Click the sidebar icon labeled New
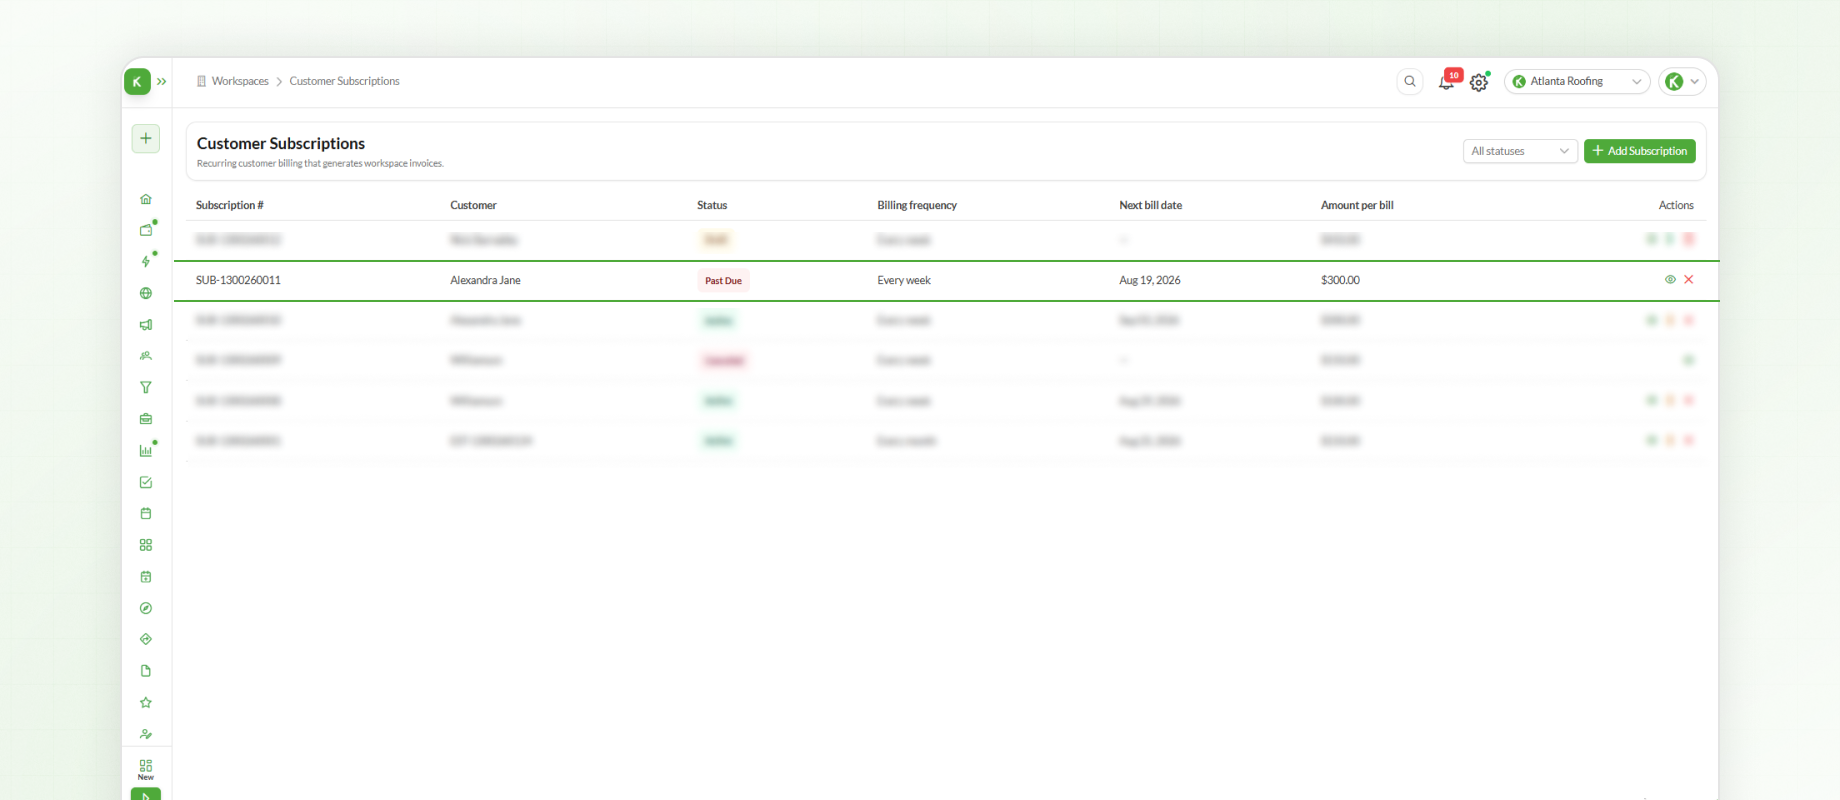The image size is (1840, 800). tap(146, 769)
